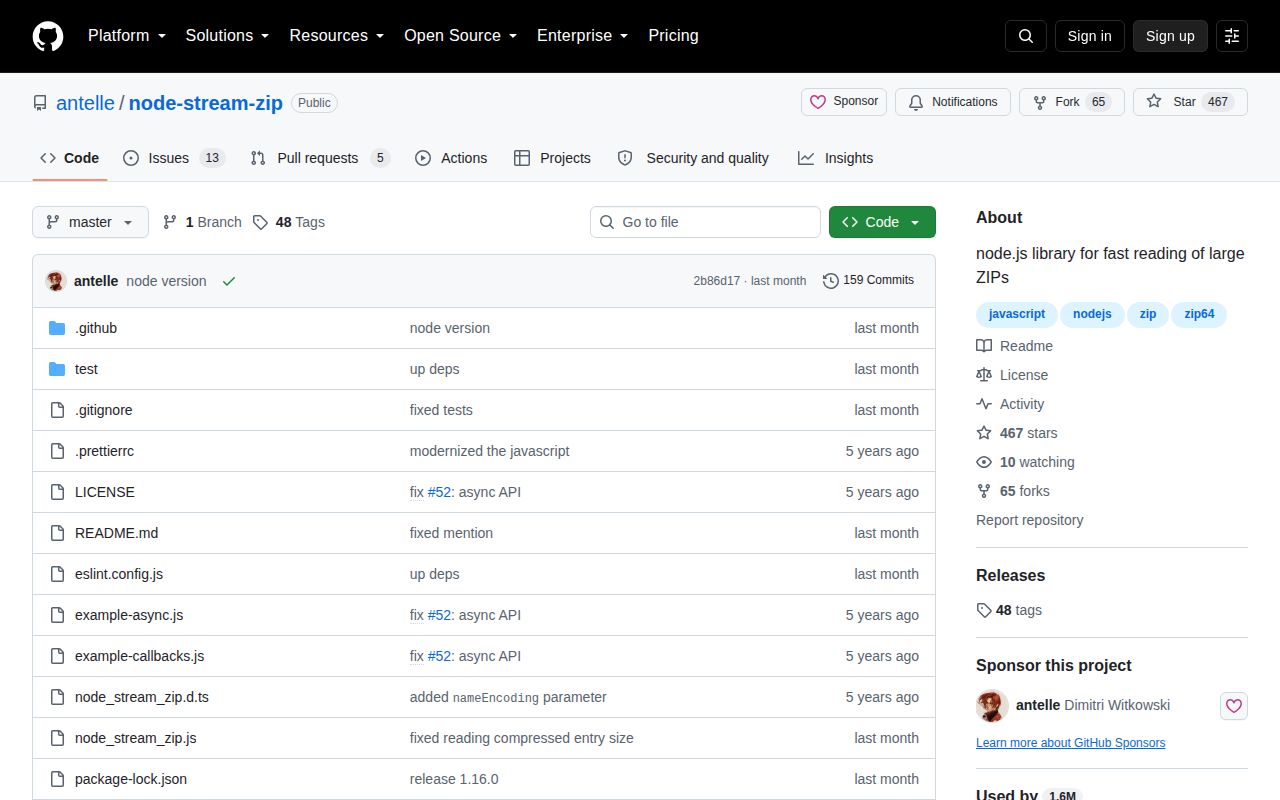Open example-callbacks.js file
The image size is (1280, 800).
coord(139,656)
